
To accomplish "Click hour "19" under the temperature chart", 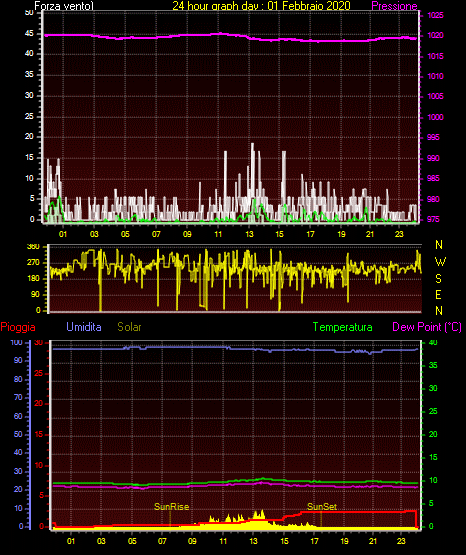I will (x=344, y=541).
